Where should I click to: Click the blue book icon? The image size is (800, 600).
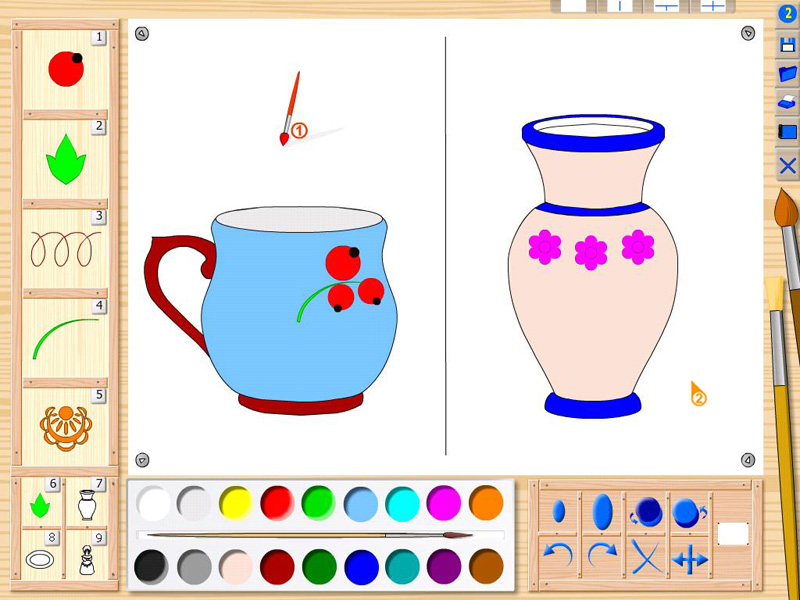click(x=787, y=132)
